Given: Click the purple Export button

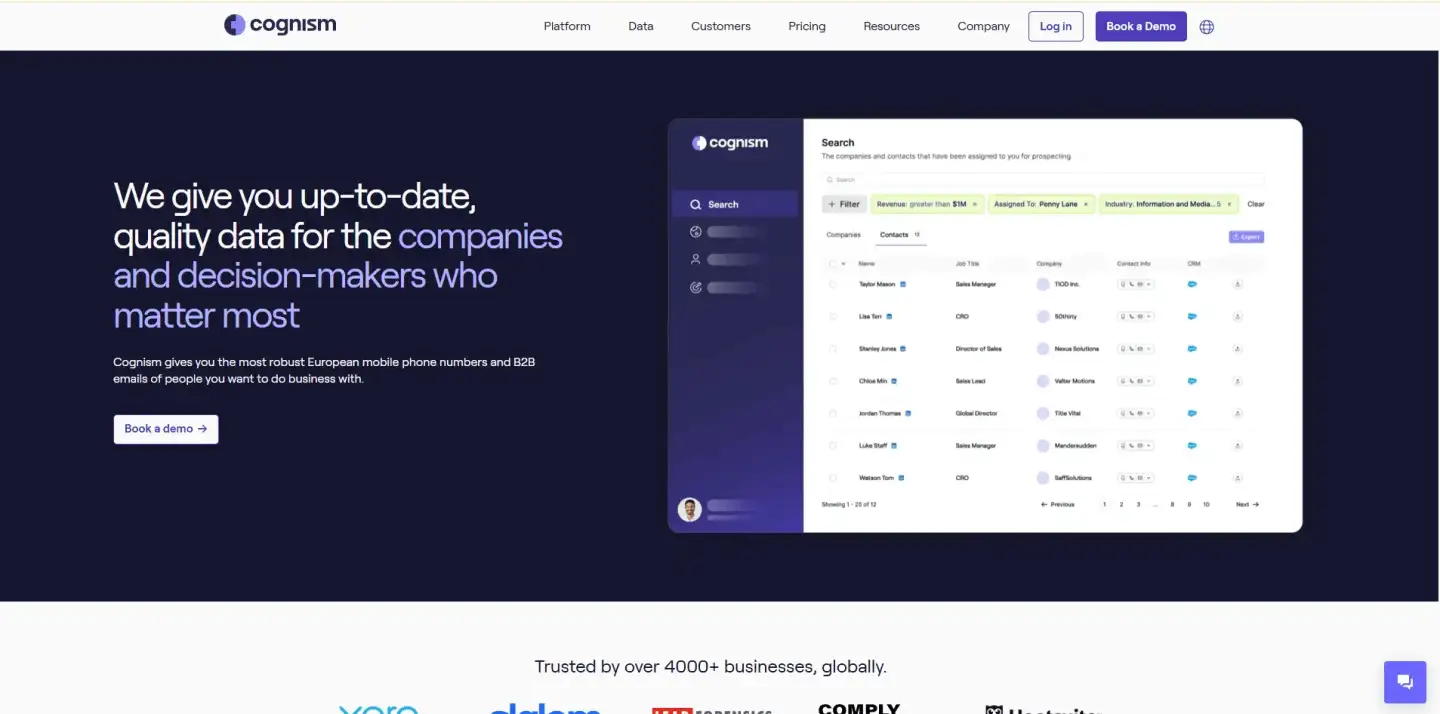Looking at the screenshot, I should click(1246, 237).
